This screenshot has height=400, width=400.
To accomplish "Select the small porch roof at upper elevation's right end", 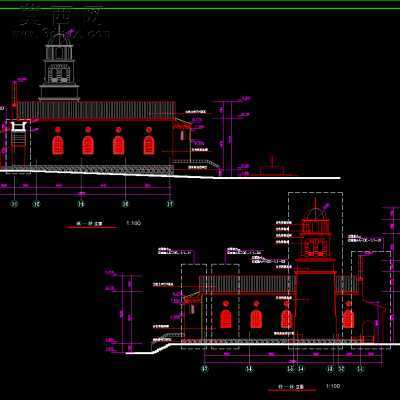I will point(182,123).
